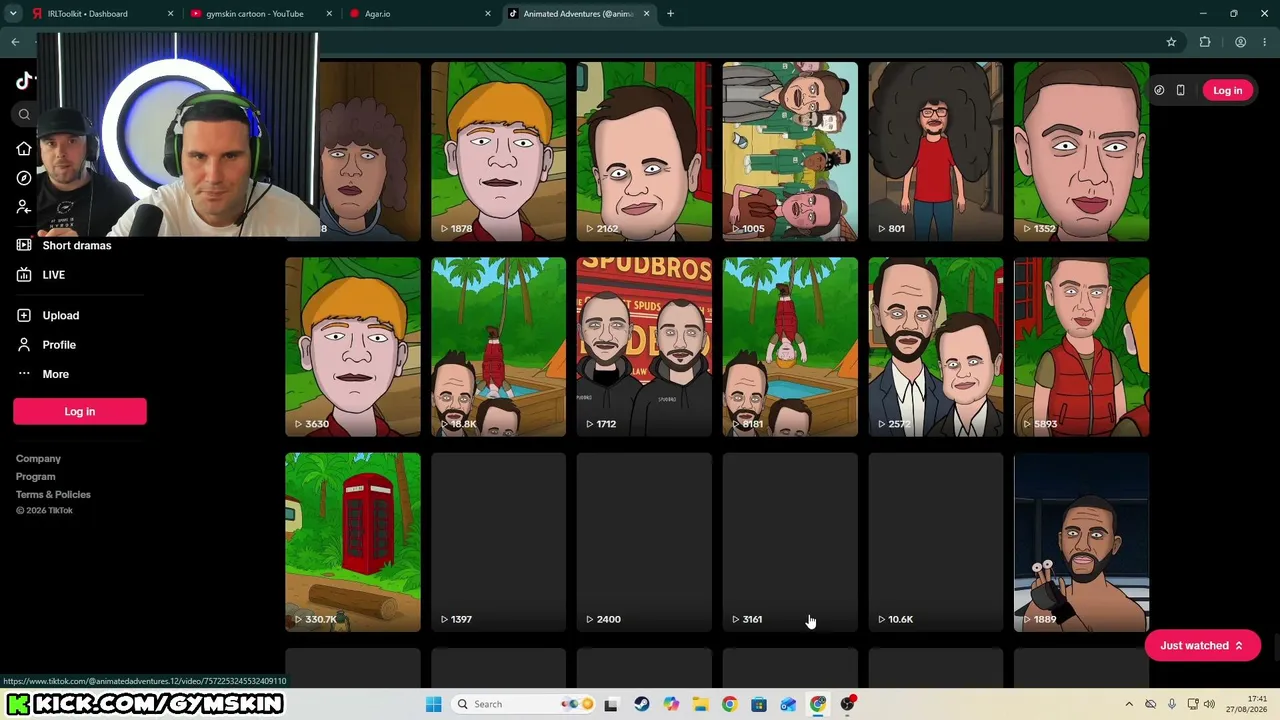Open File Explorer from the taskbar

pos(700,704)
